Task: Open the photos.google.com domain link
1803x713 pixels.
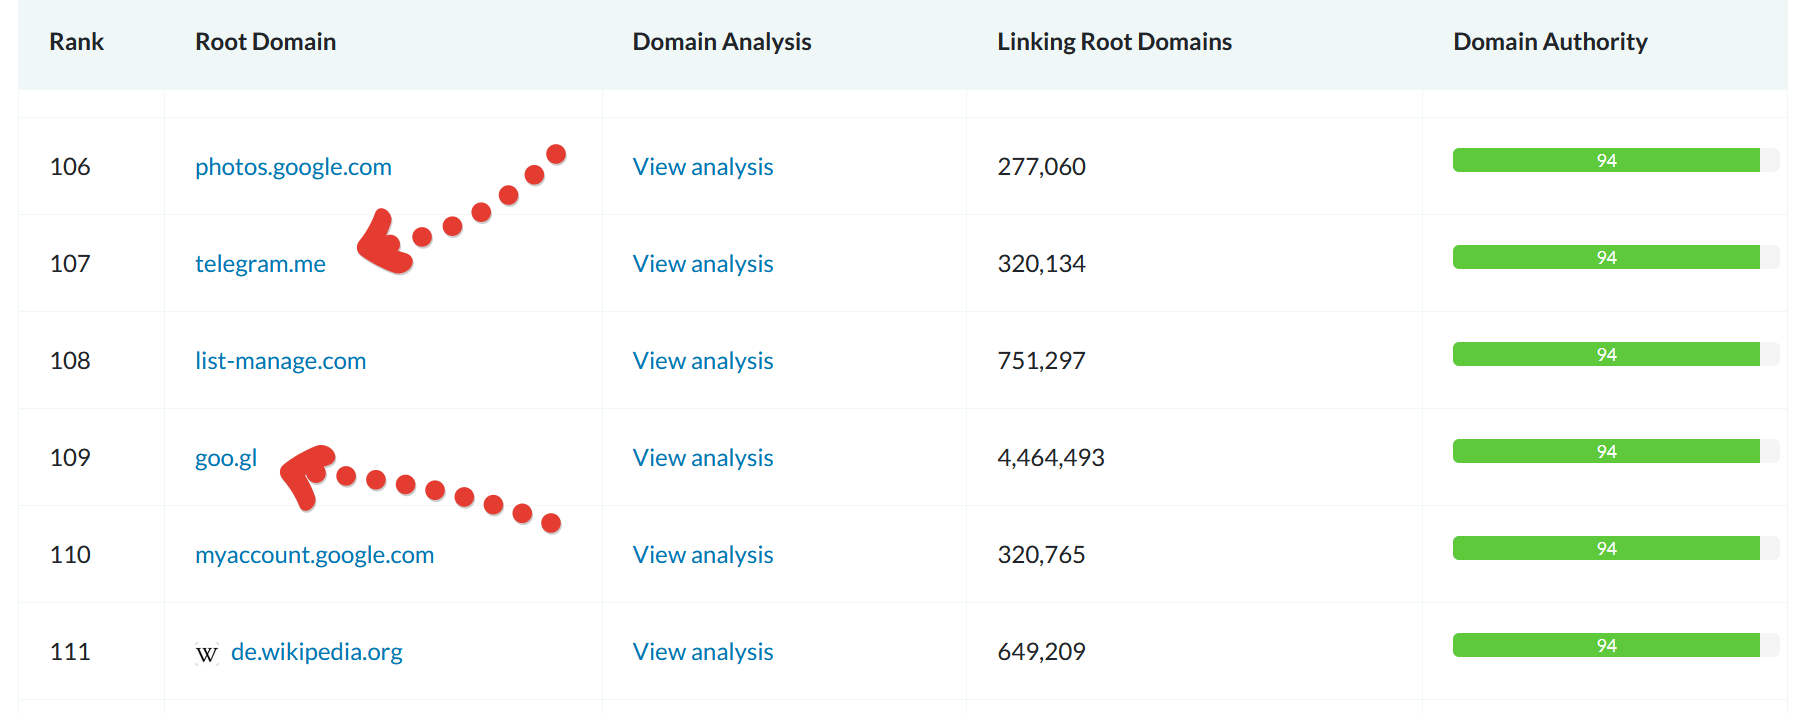Action: click(293, 167)
